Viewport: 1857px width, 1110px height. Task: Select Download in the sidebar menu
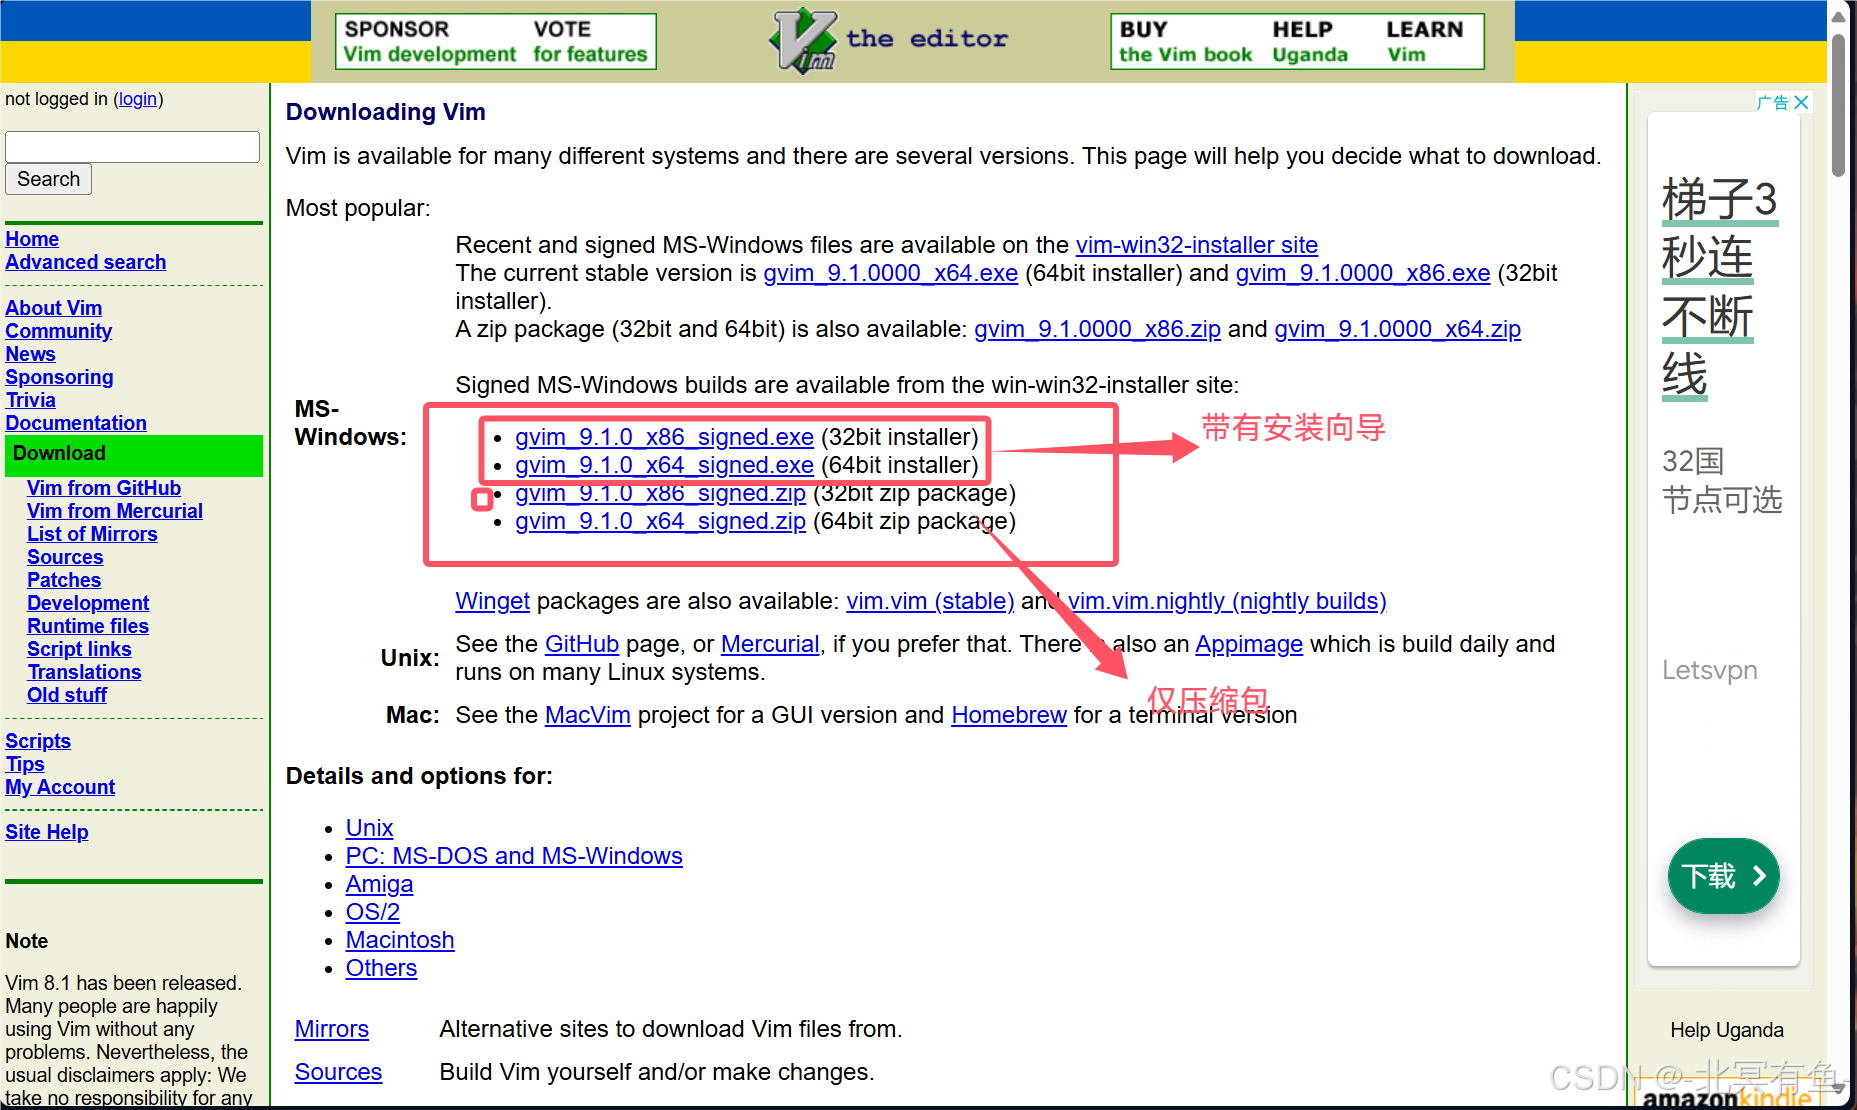(59, 454)
